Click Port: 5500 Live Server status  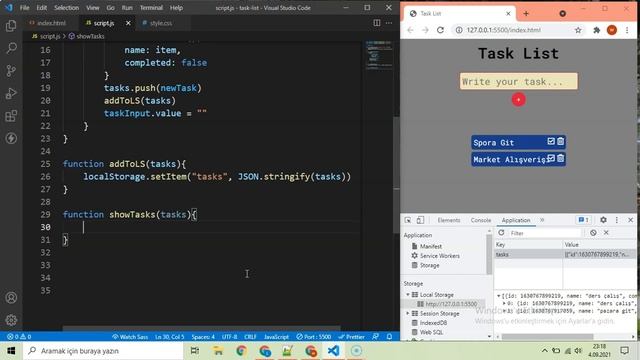(x=313, y=337)
